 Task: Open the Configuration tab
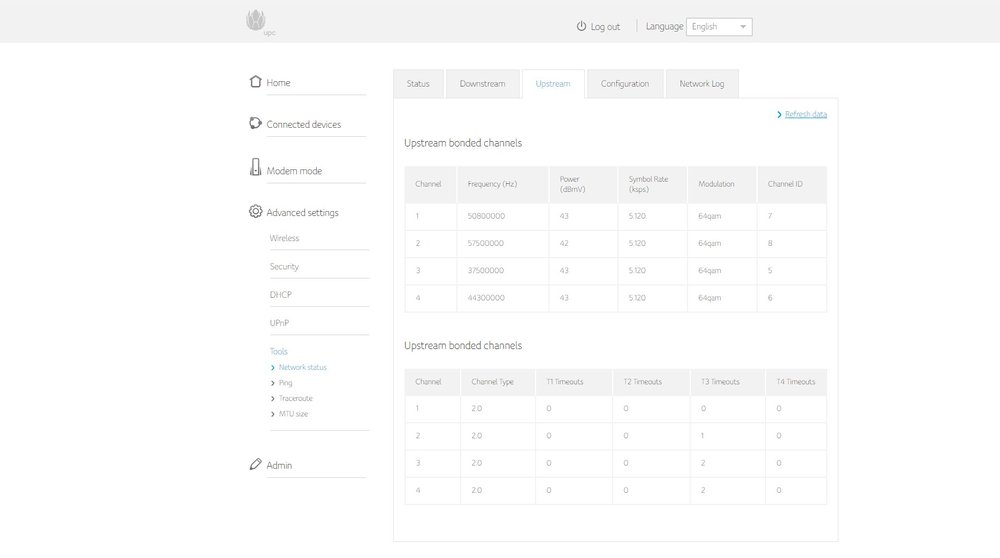(x=625, y=84)
